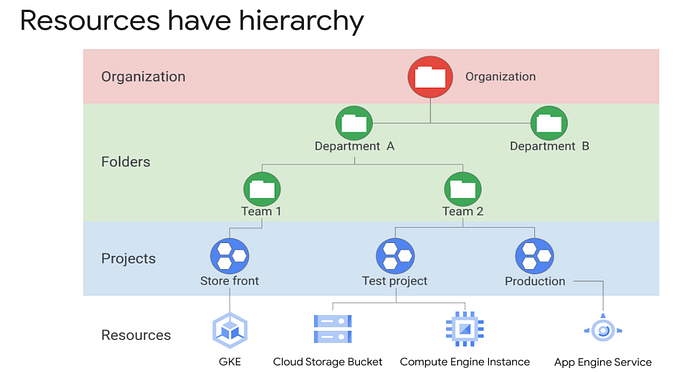Image resolution: width=700 pixels, height=372 pixels.
Task: Click the 'Team 1' text label
Action: [262, 211]
